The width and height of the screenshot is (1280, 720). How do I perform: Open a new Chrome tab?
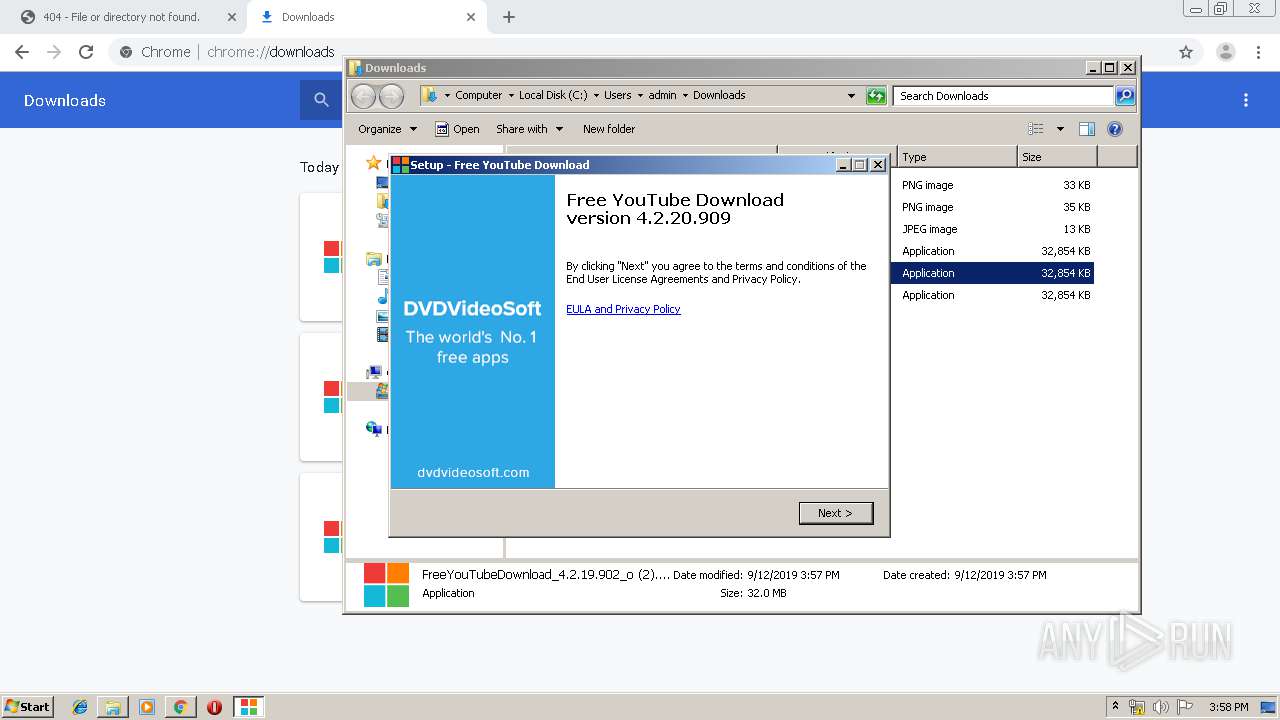(x=509, y=17)
